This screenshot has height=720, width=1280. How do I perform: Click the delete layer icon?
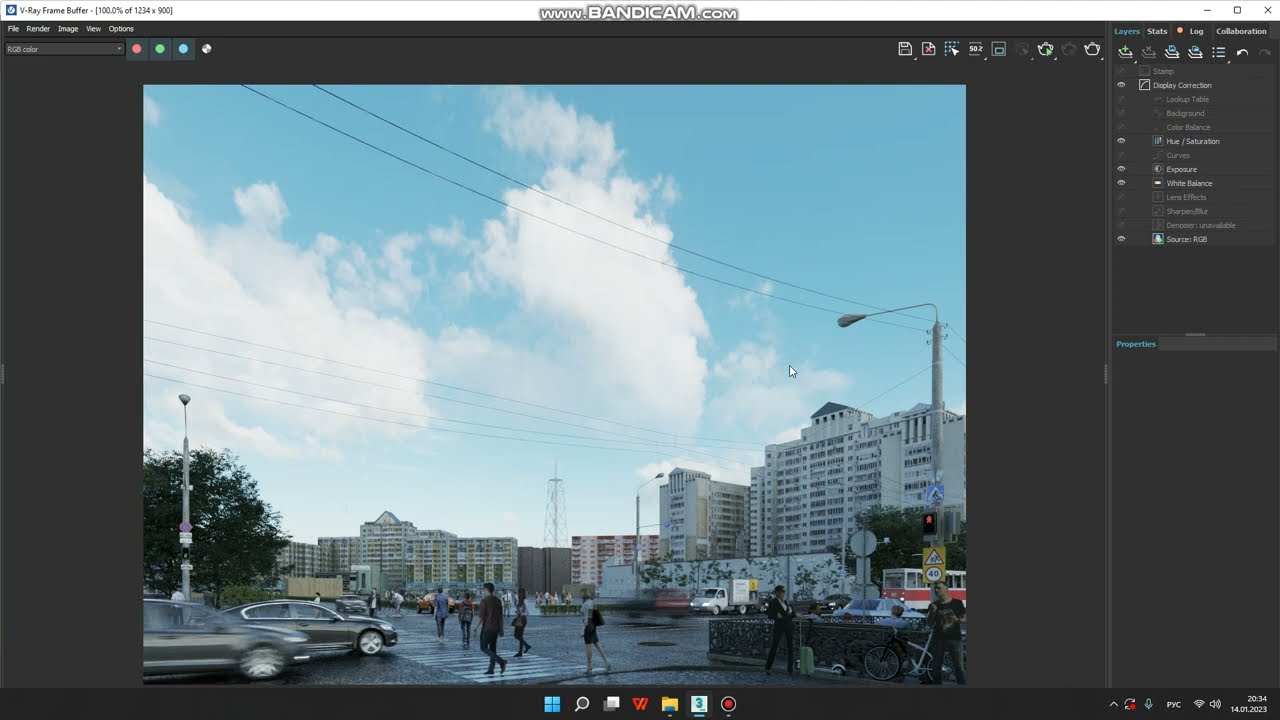(1149, 52)
